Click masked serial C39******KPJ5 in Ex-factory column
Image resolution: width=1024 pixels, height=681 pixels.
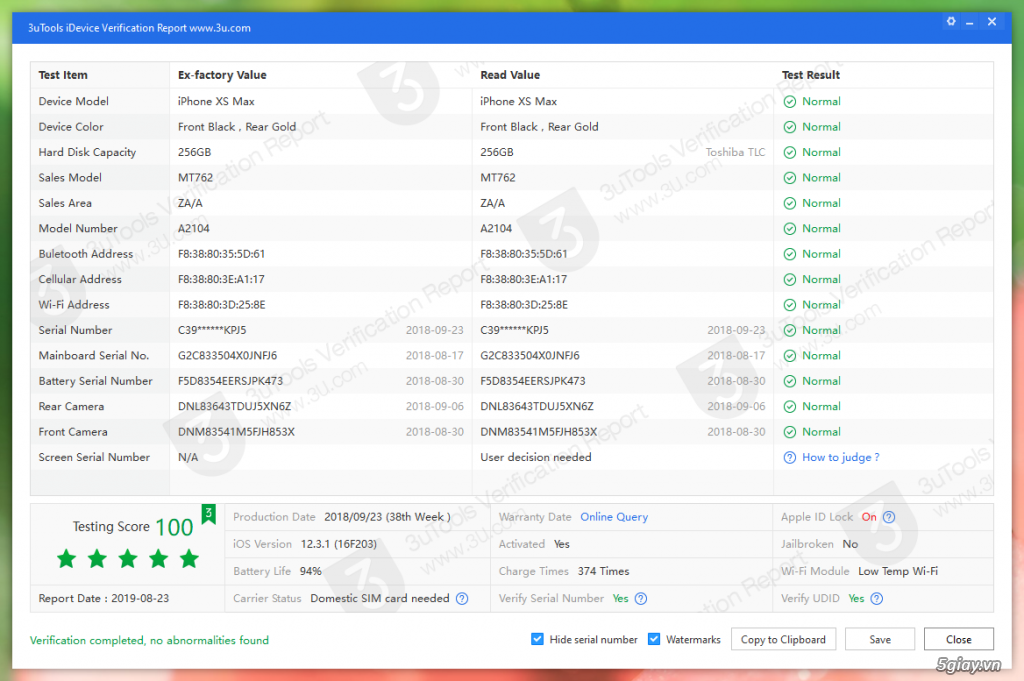click(212, 330)
